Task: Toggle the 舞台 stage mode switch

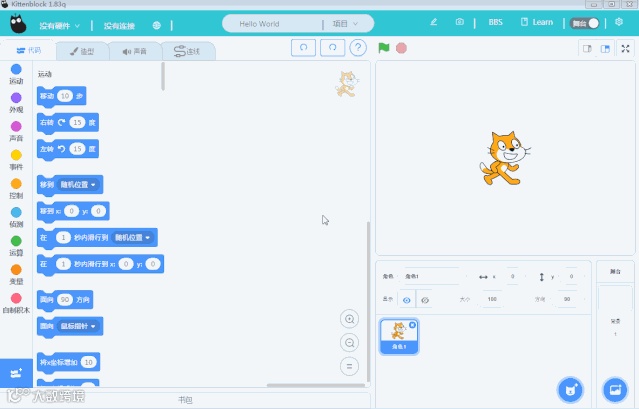Action: (585, 23)
